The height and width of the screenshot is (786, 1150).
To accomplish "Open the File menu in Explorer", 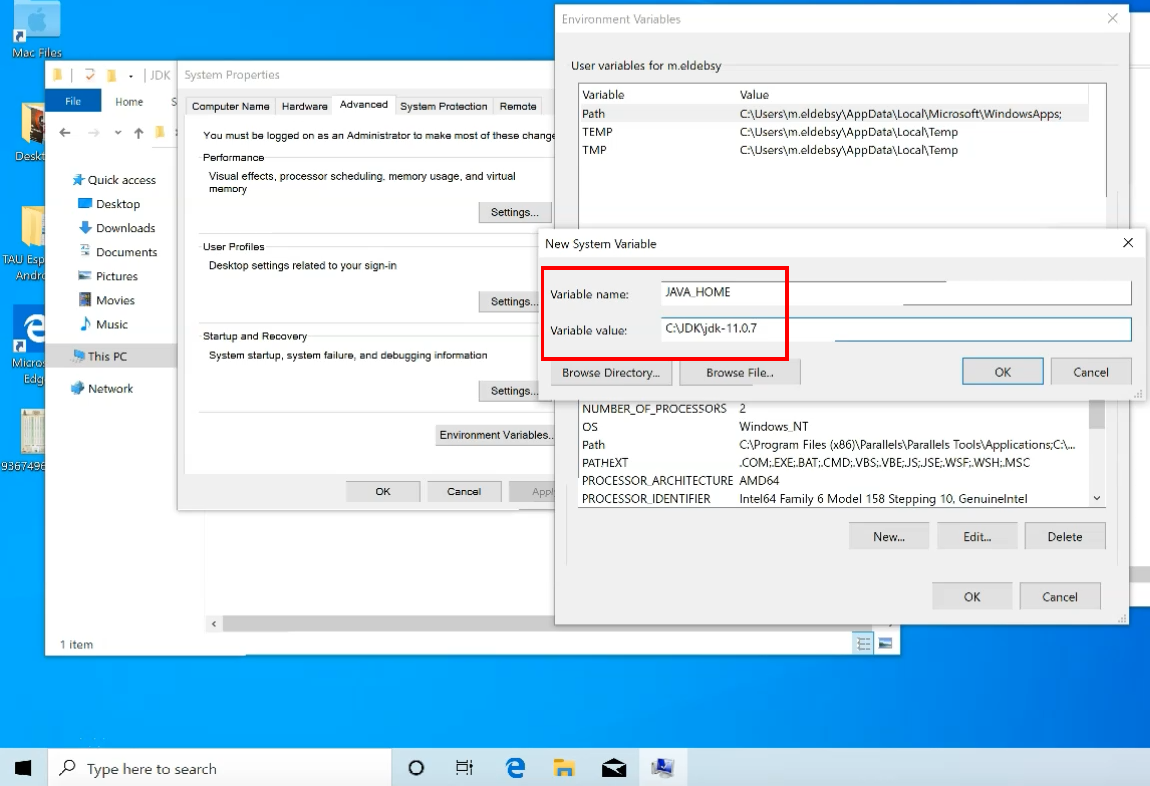I will pyautogui.click(x=73, y=100).
